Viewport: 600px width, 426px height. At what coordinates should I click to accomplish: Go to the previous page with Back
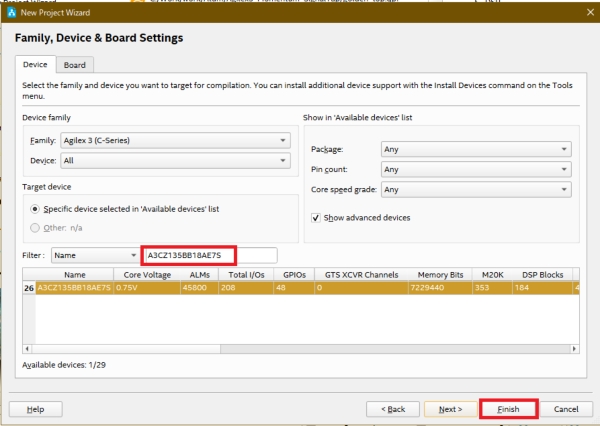[393, 409]
